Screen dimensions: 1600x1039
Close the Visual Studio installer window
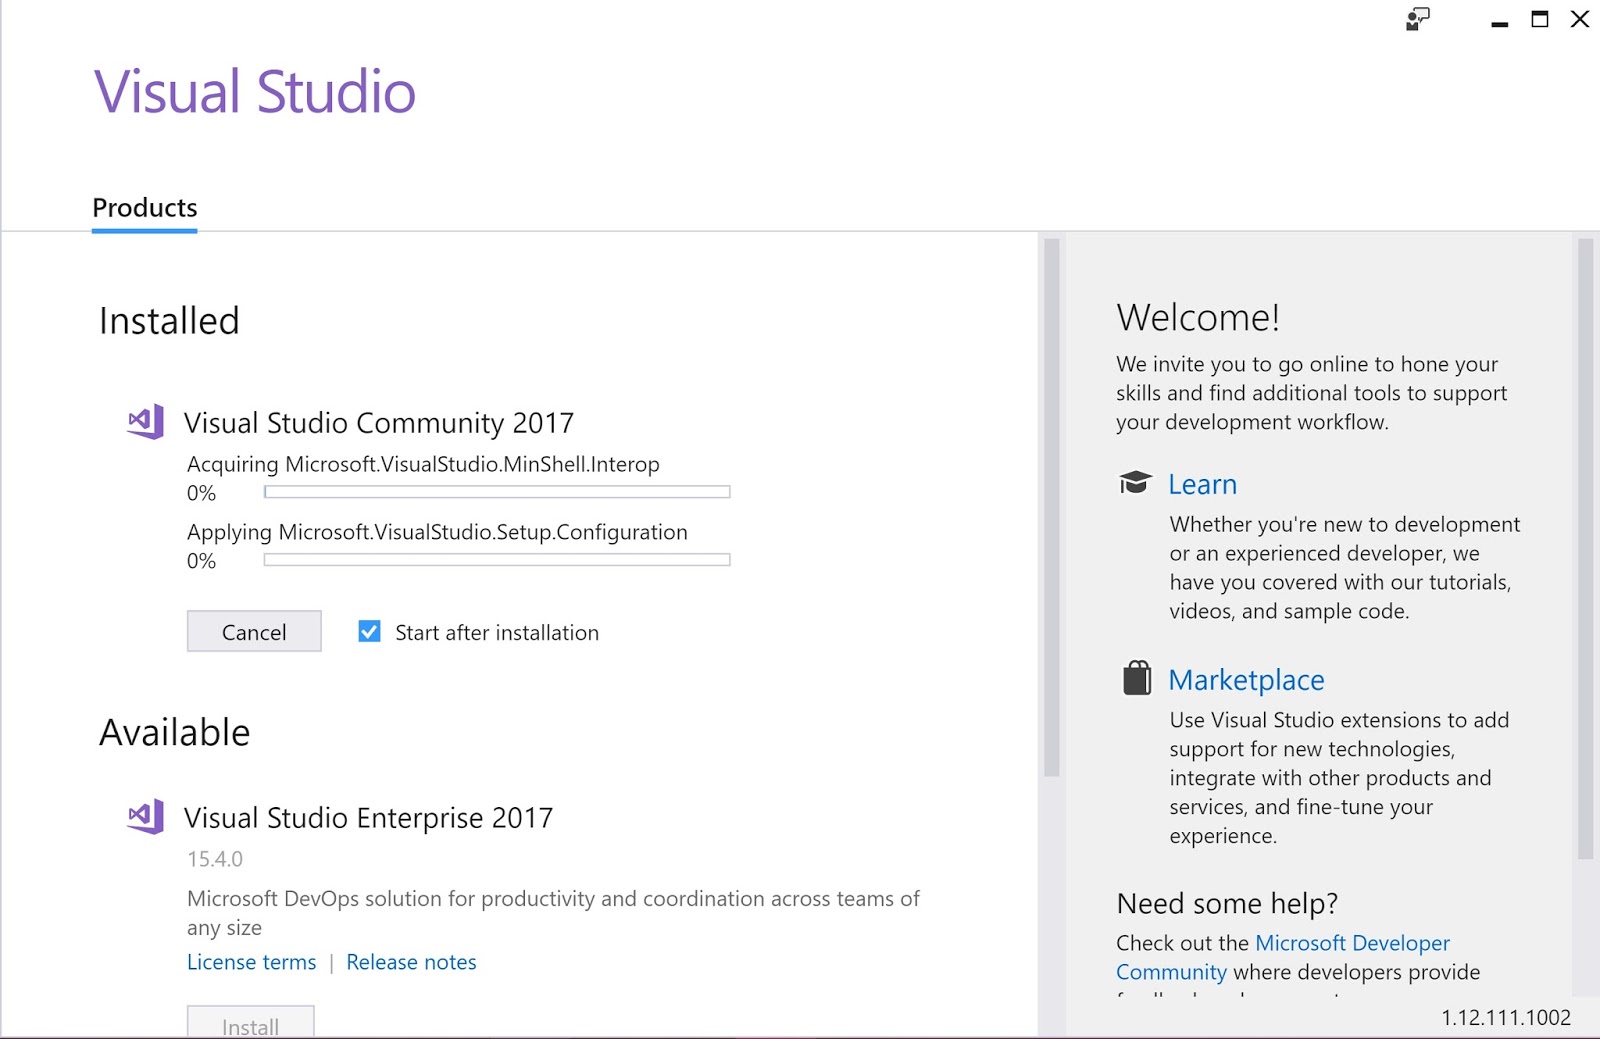(1580, 19)
